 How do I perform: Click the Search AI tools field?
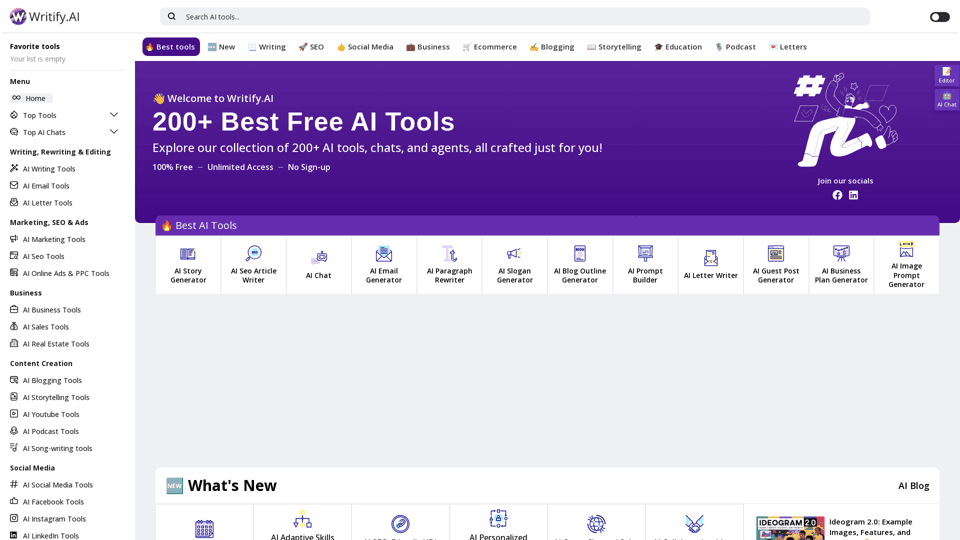tap(514, 17)
